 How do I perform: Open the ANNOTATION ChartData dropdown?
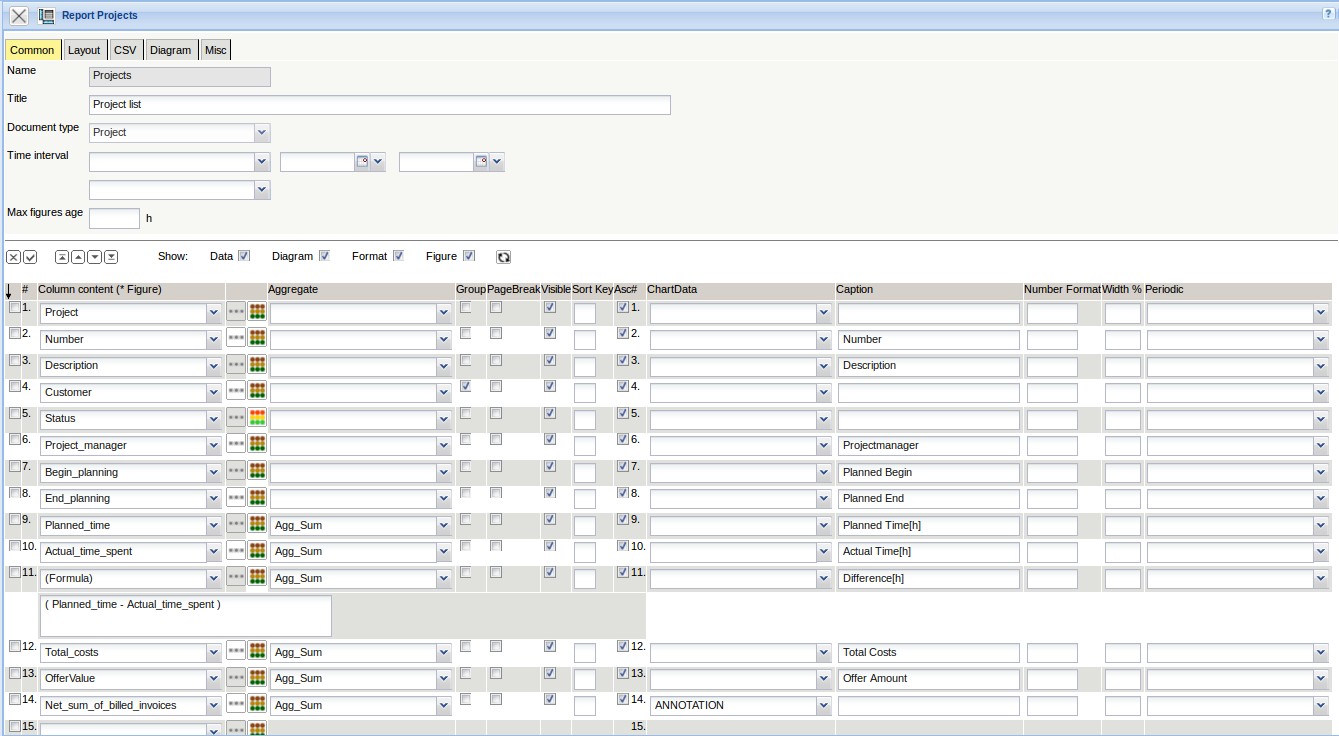click(x=823, y=706)
